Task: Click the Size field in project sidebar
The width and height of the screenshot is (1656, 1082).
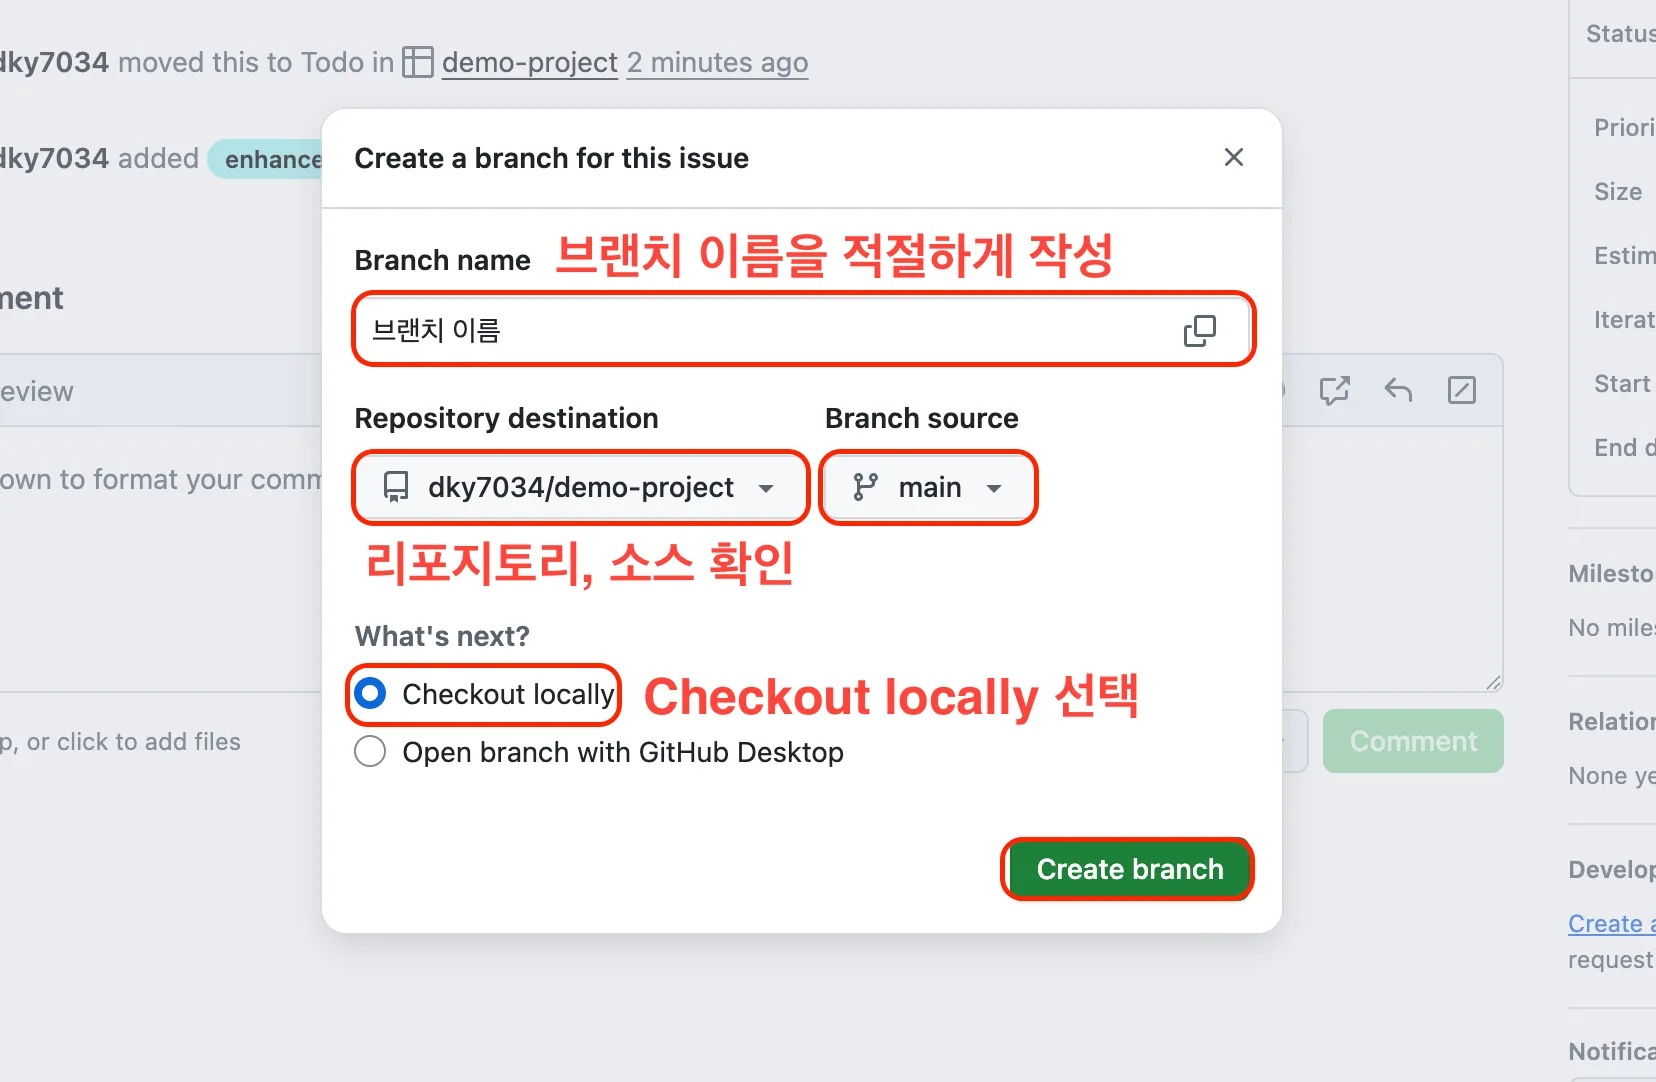Action: pyautogui.click(x=1618, y=191)
